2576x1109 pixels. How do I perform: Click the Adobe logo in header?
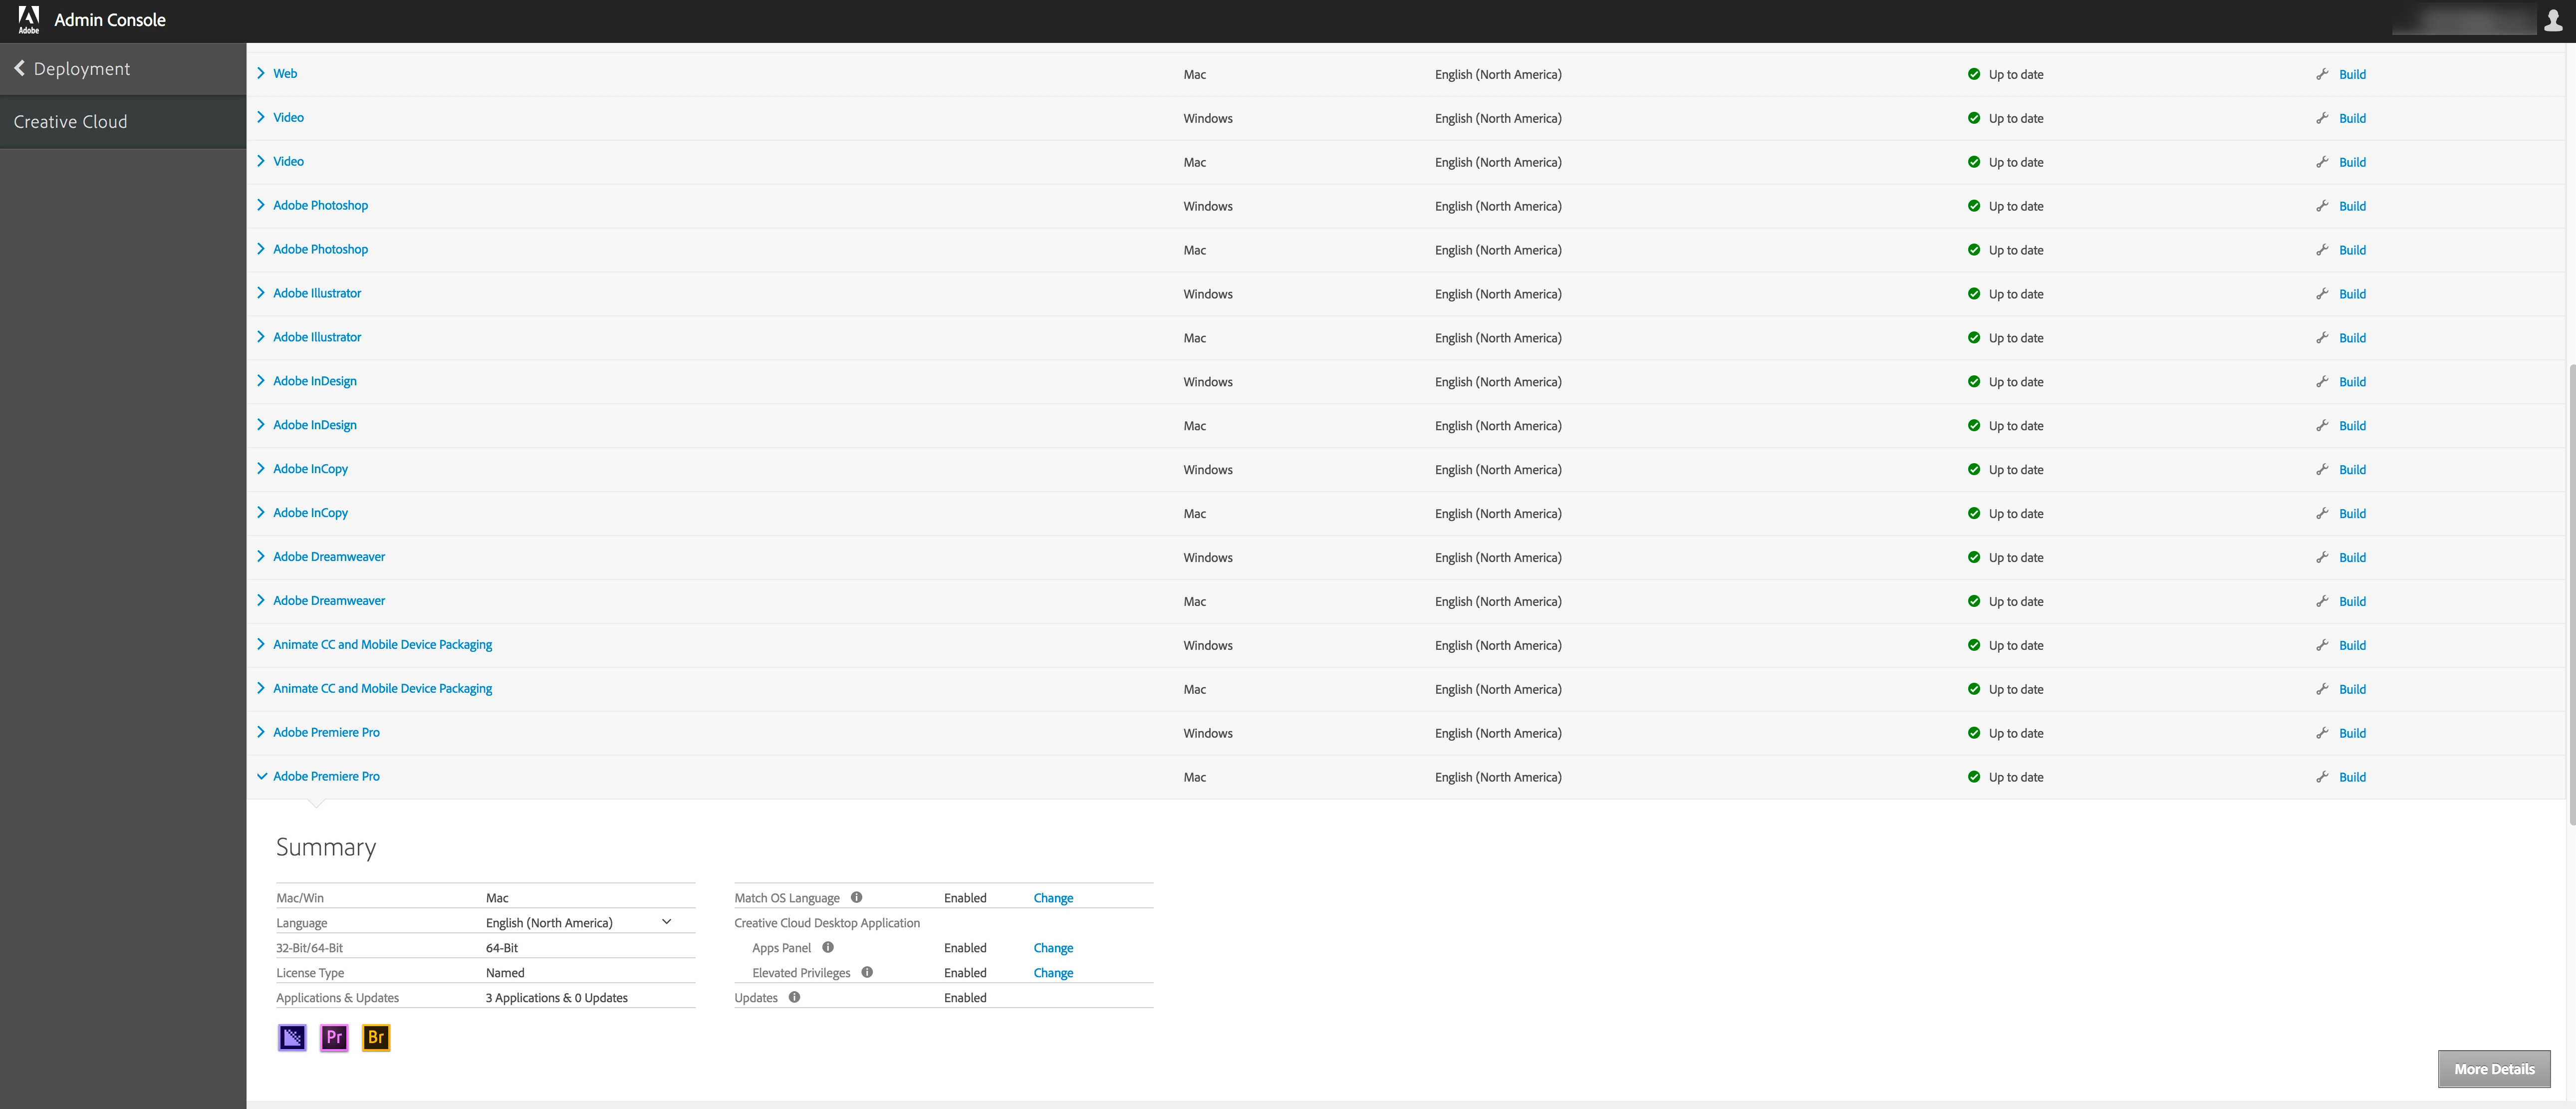(x=29, y=19)
